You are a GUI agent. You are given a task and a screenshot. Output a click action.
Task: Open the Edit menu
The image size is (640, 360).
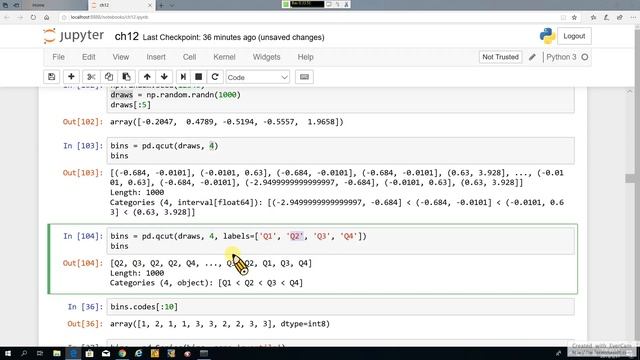click(x=89, y=57)
